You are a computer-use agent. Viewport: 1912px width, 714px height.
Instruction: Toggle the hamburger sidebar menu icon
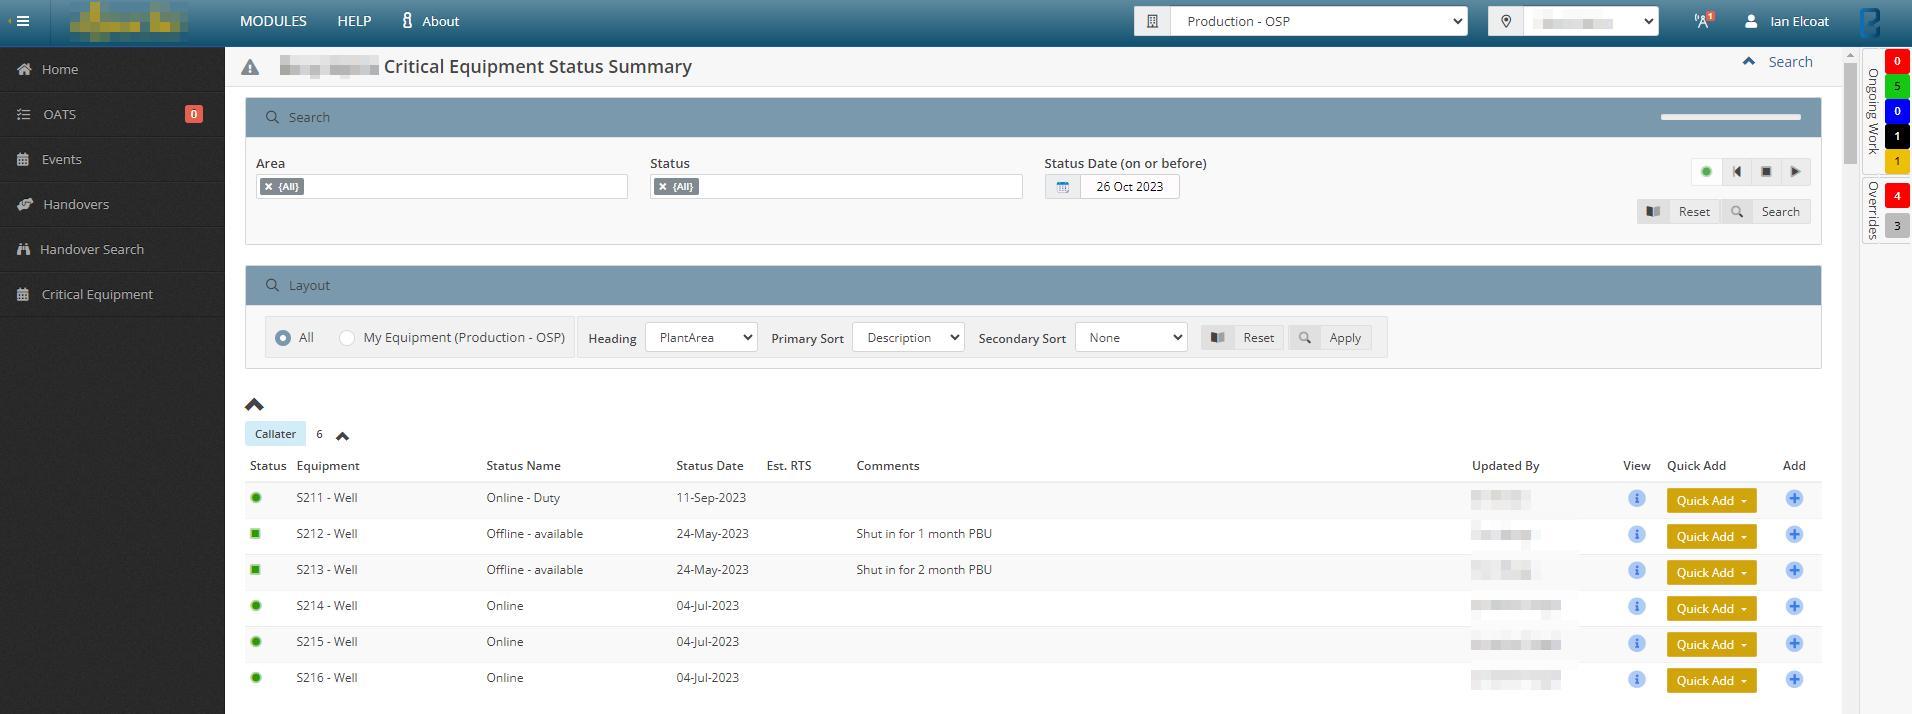(22, 21)
